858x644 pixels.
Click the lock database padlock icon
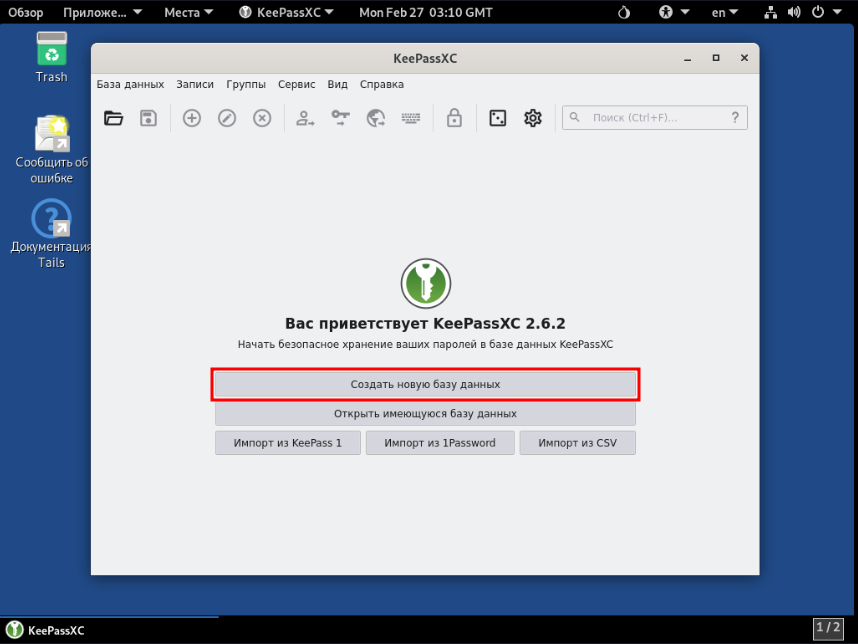tap(454, 118)
